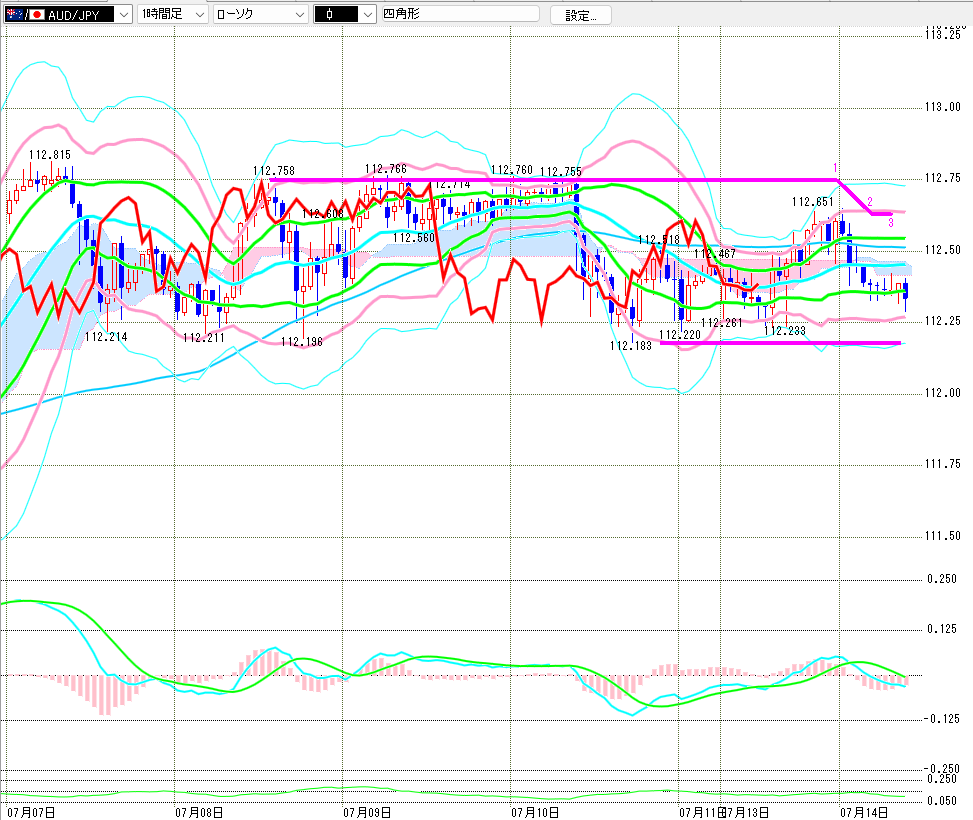This screenshot has width=973, height=820.
Task: Click the candlestick symbol icon
Action: coord(329,14)
